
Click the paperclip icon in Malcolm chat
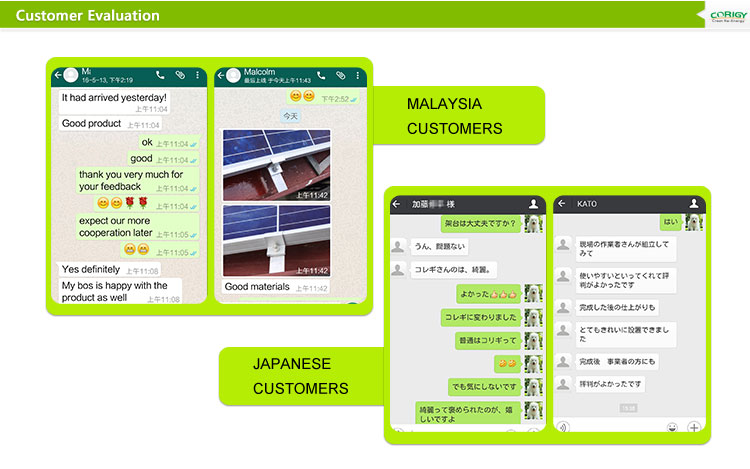(341, 76)
